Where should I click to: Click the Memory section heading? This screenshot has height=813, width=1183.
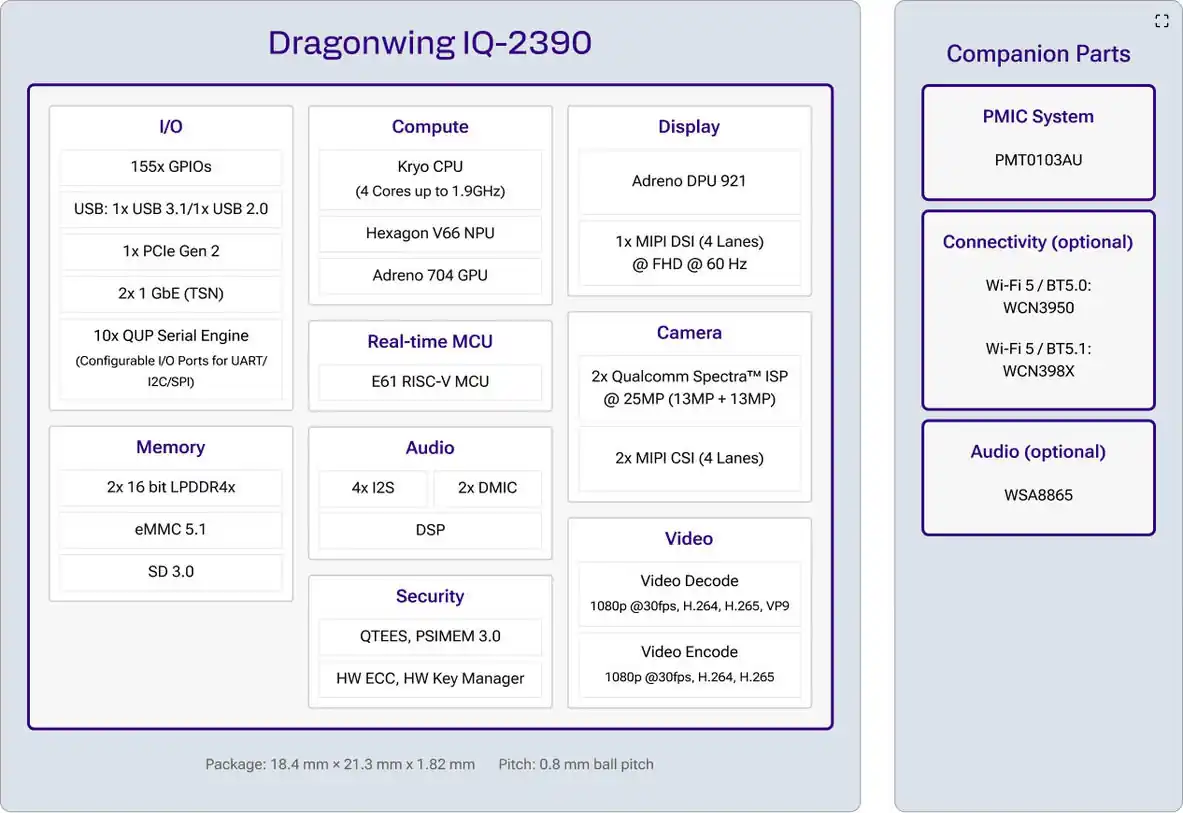click(171, 447)
